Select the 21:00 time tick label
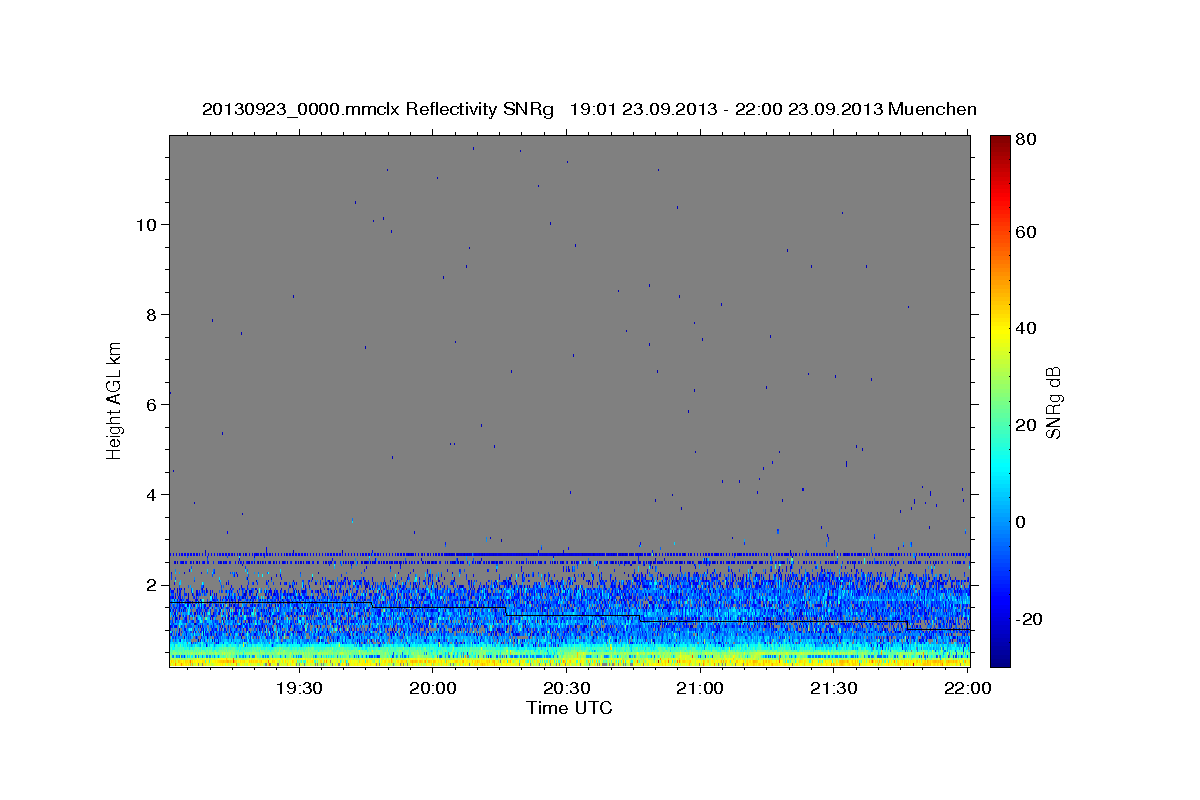 click(700, 688)
